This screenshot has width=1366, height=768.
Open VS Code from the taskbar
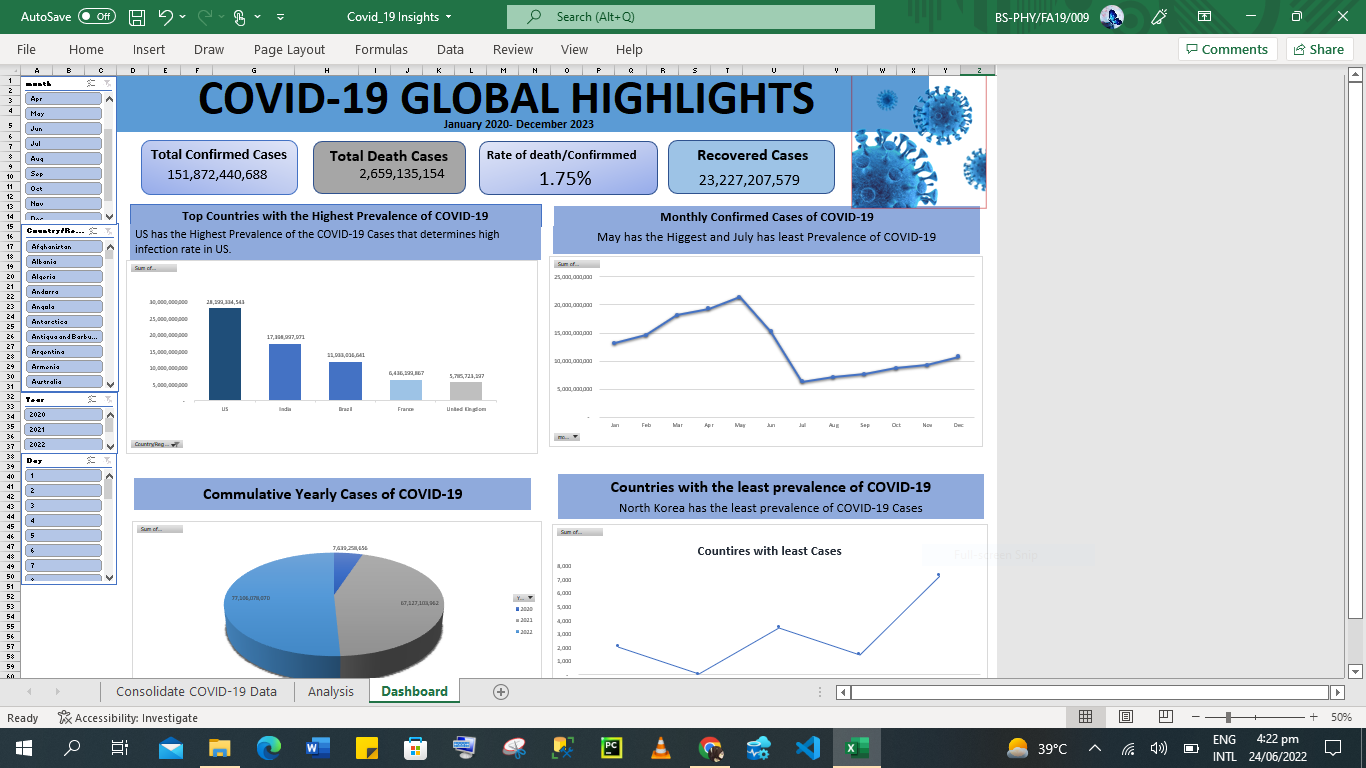pos(807,747)
